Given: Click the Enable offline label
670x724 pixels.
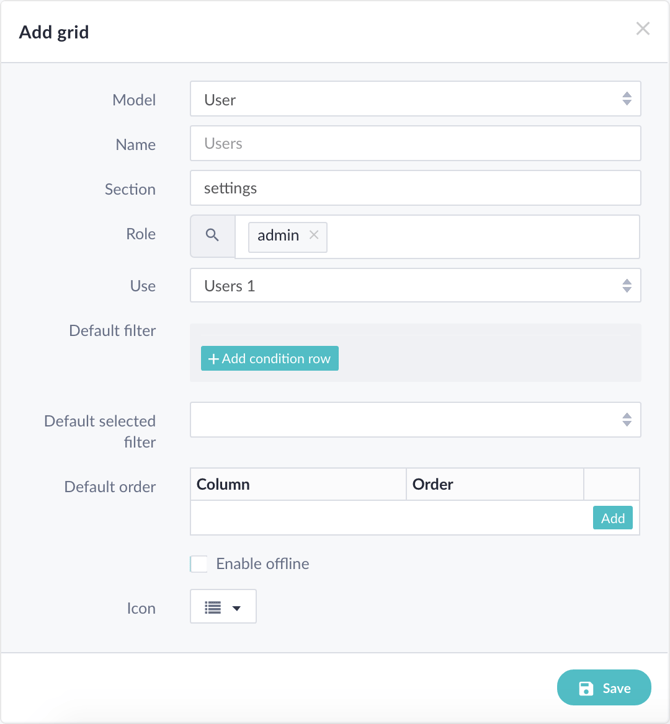Looking at the screenshot, I should [x=263, y=564].
